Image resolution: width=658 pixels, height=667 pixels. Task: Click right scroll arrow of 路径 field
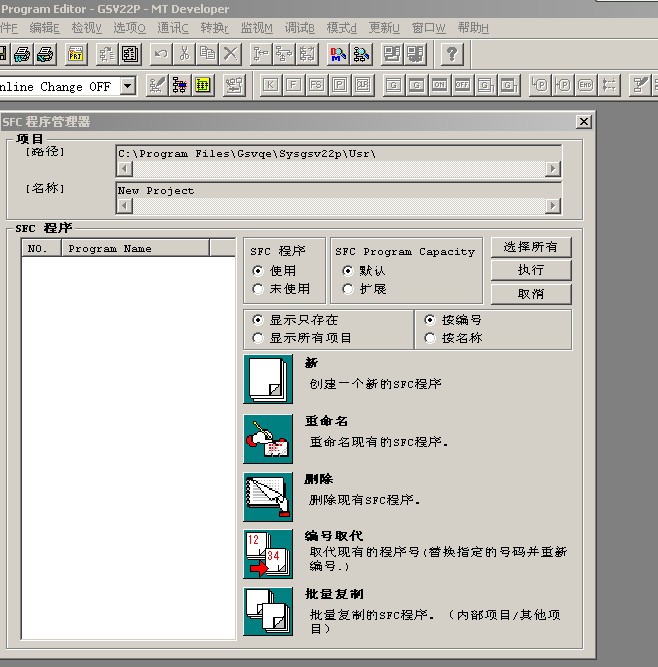coord(553,169)
